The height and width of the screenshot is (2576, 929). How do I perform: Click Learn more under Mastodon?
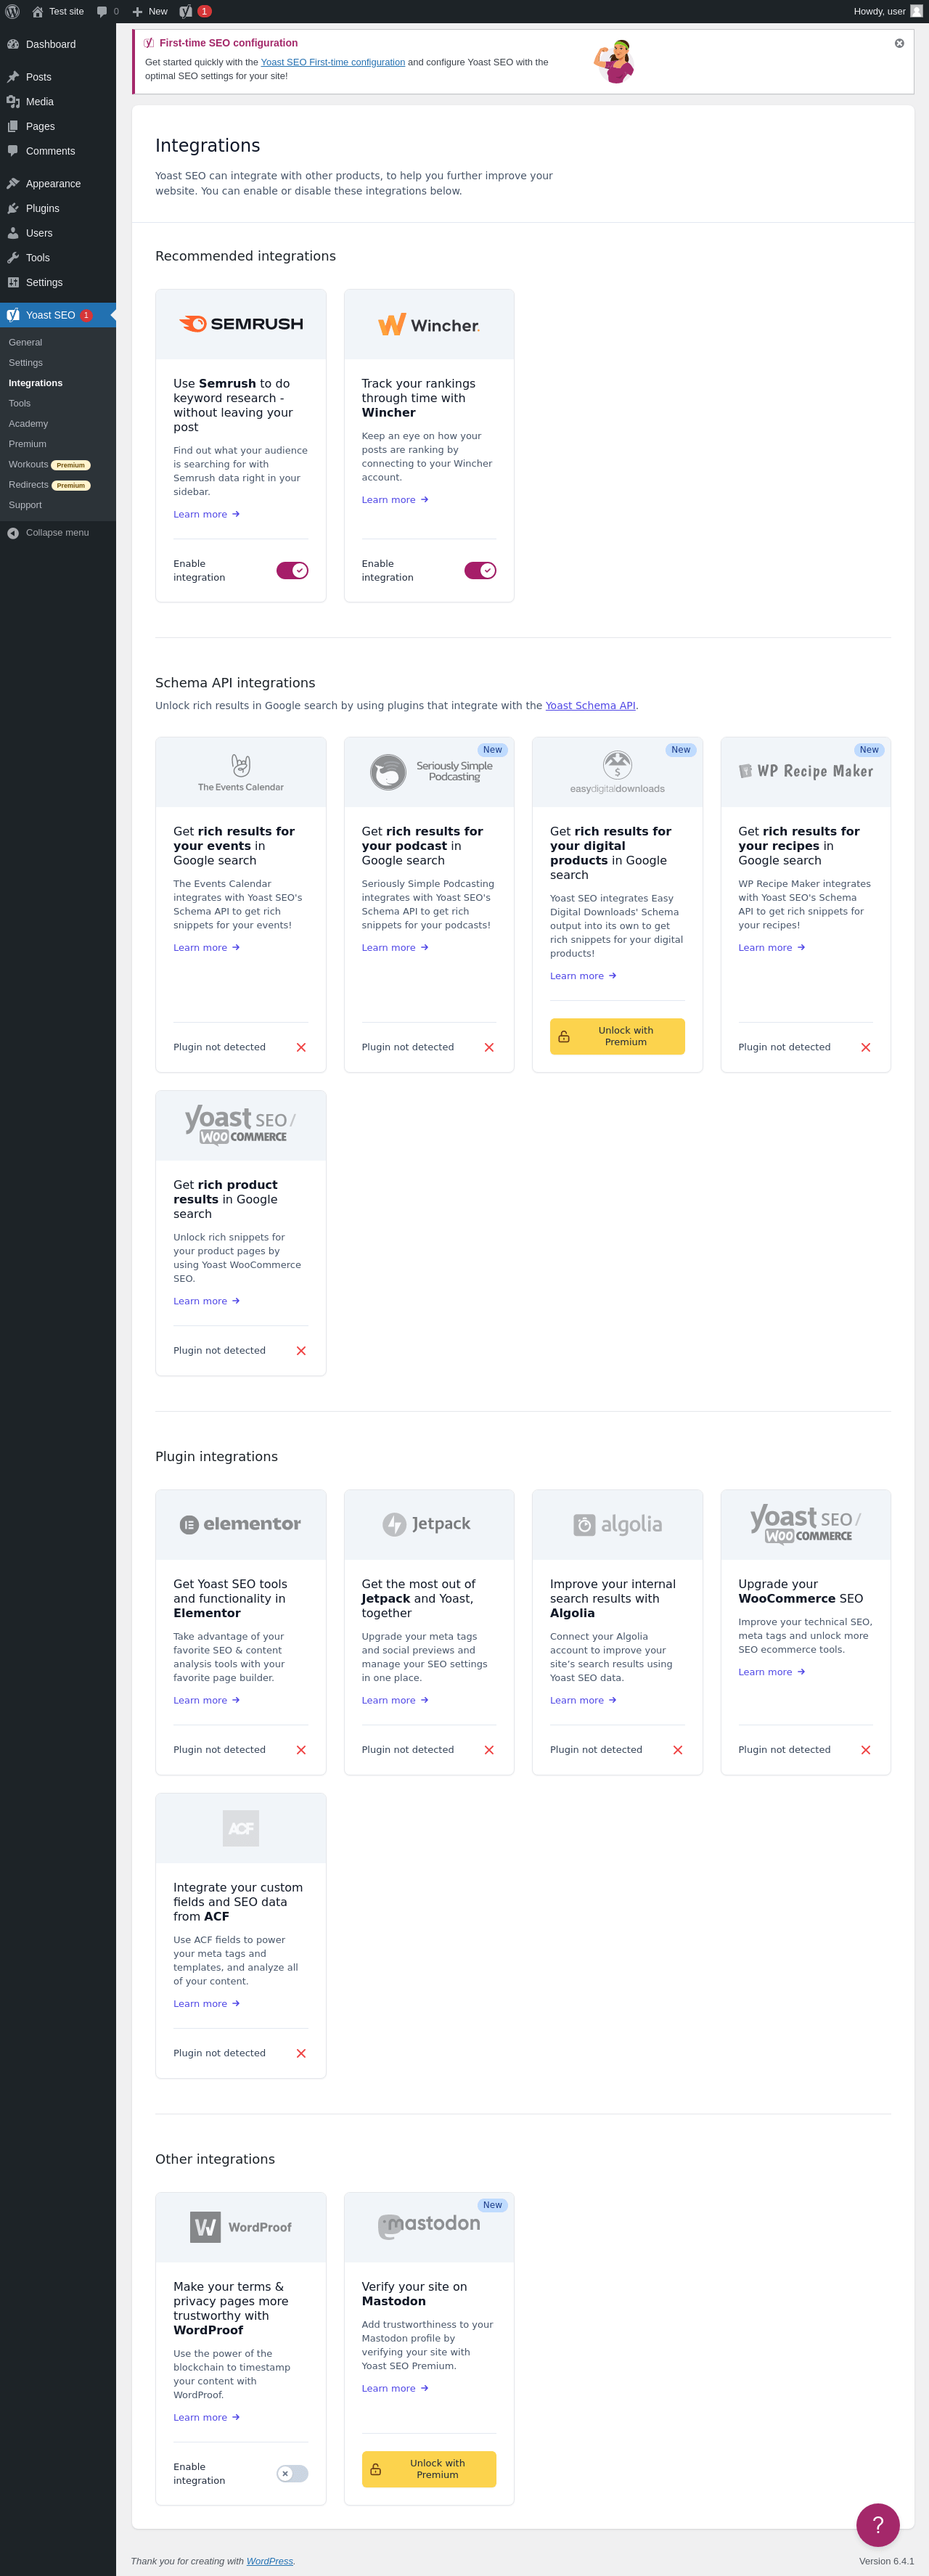tap(394, 2388)
